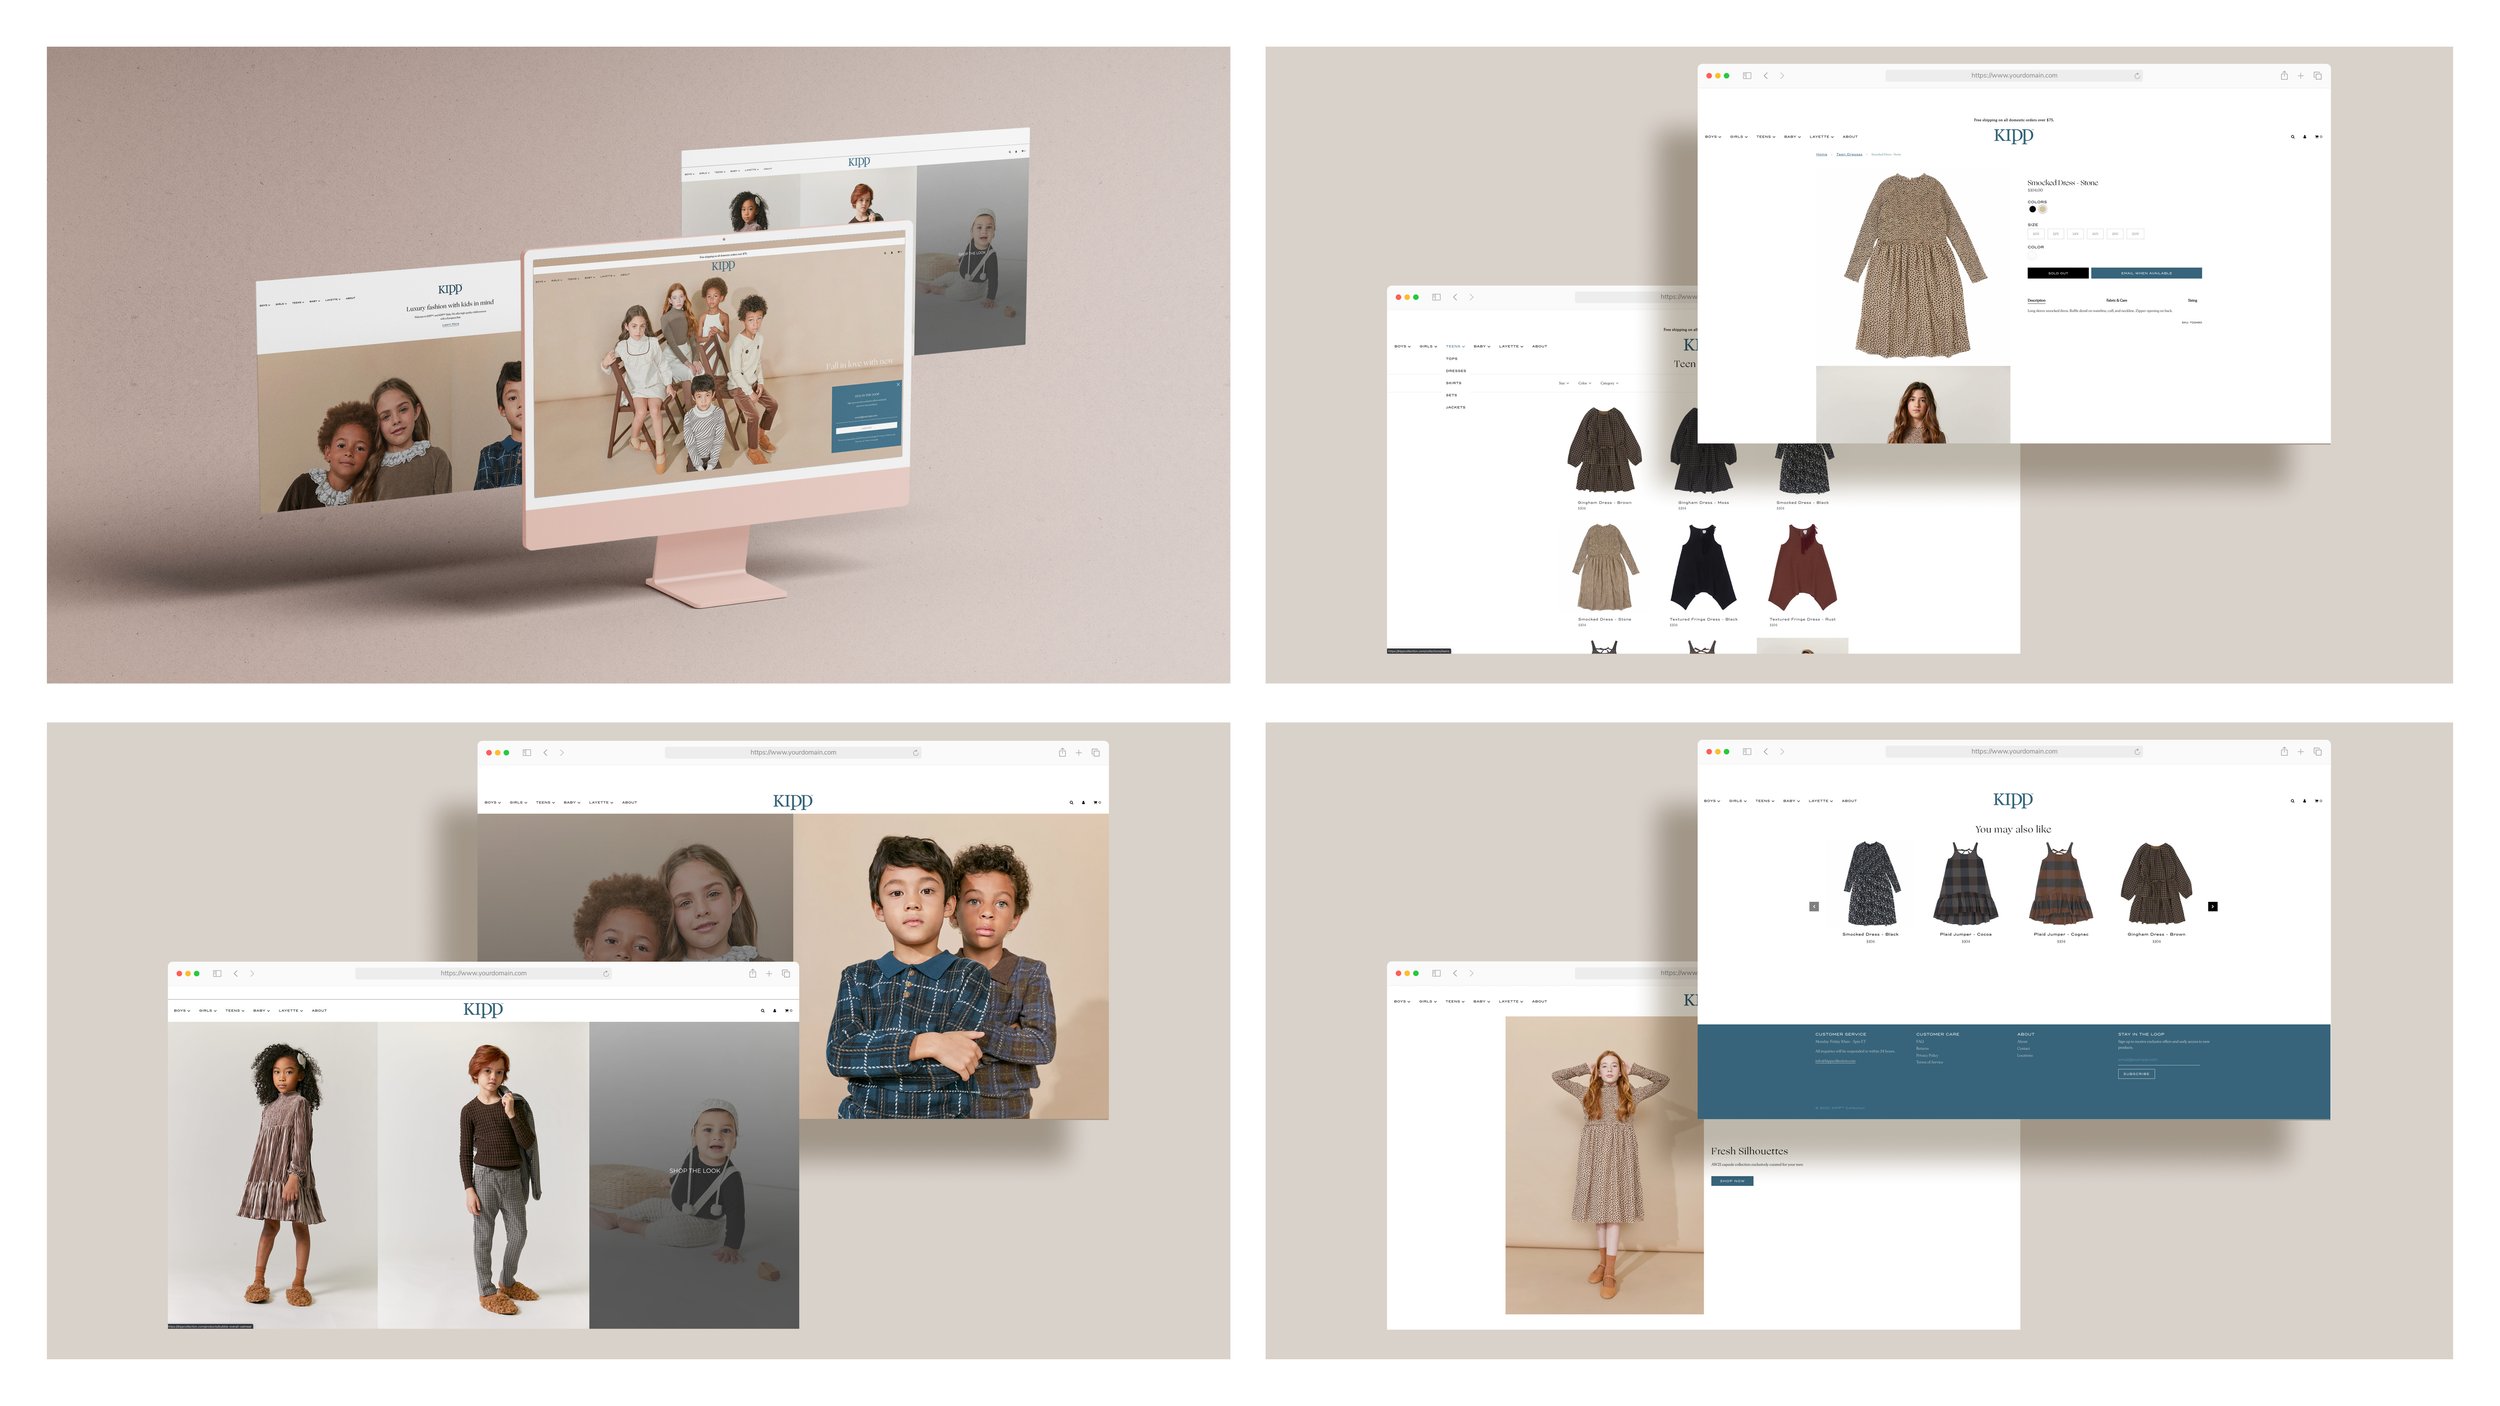
Task: Click the Email When Available button
Action: click(2146, 273)
